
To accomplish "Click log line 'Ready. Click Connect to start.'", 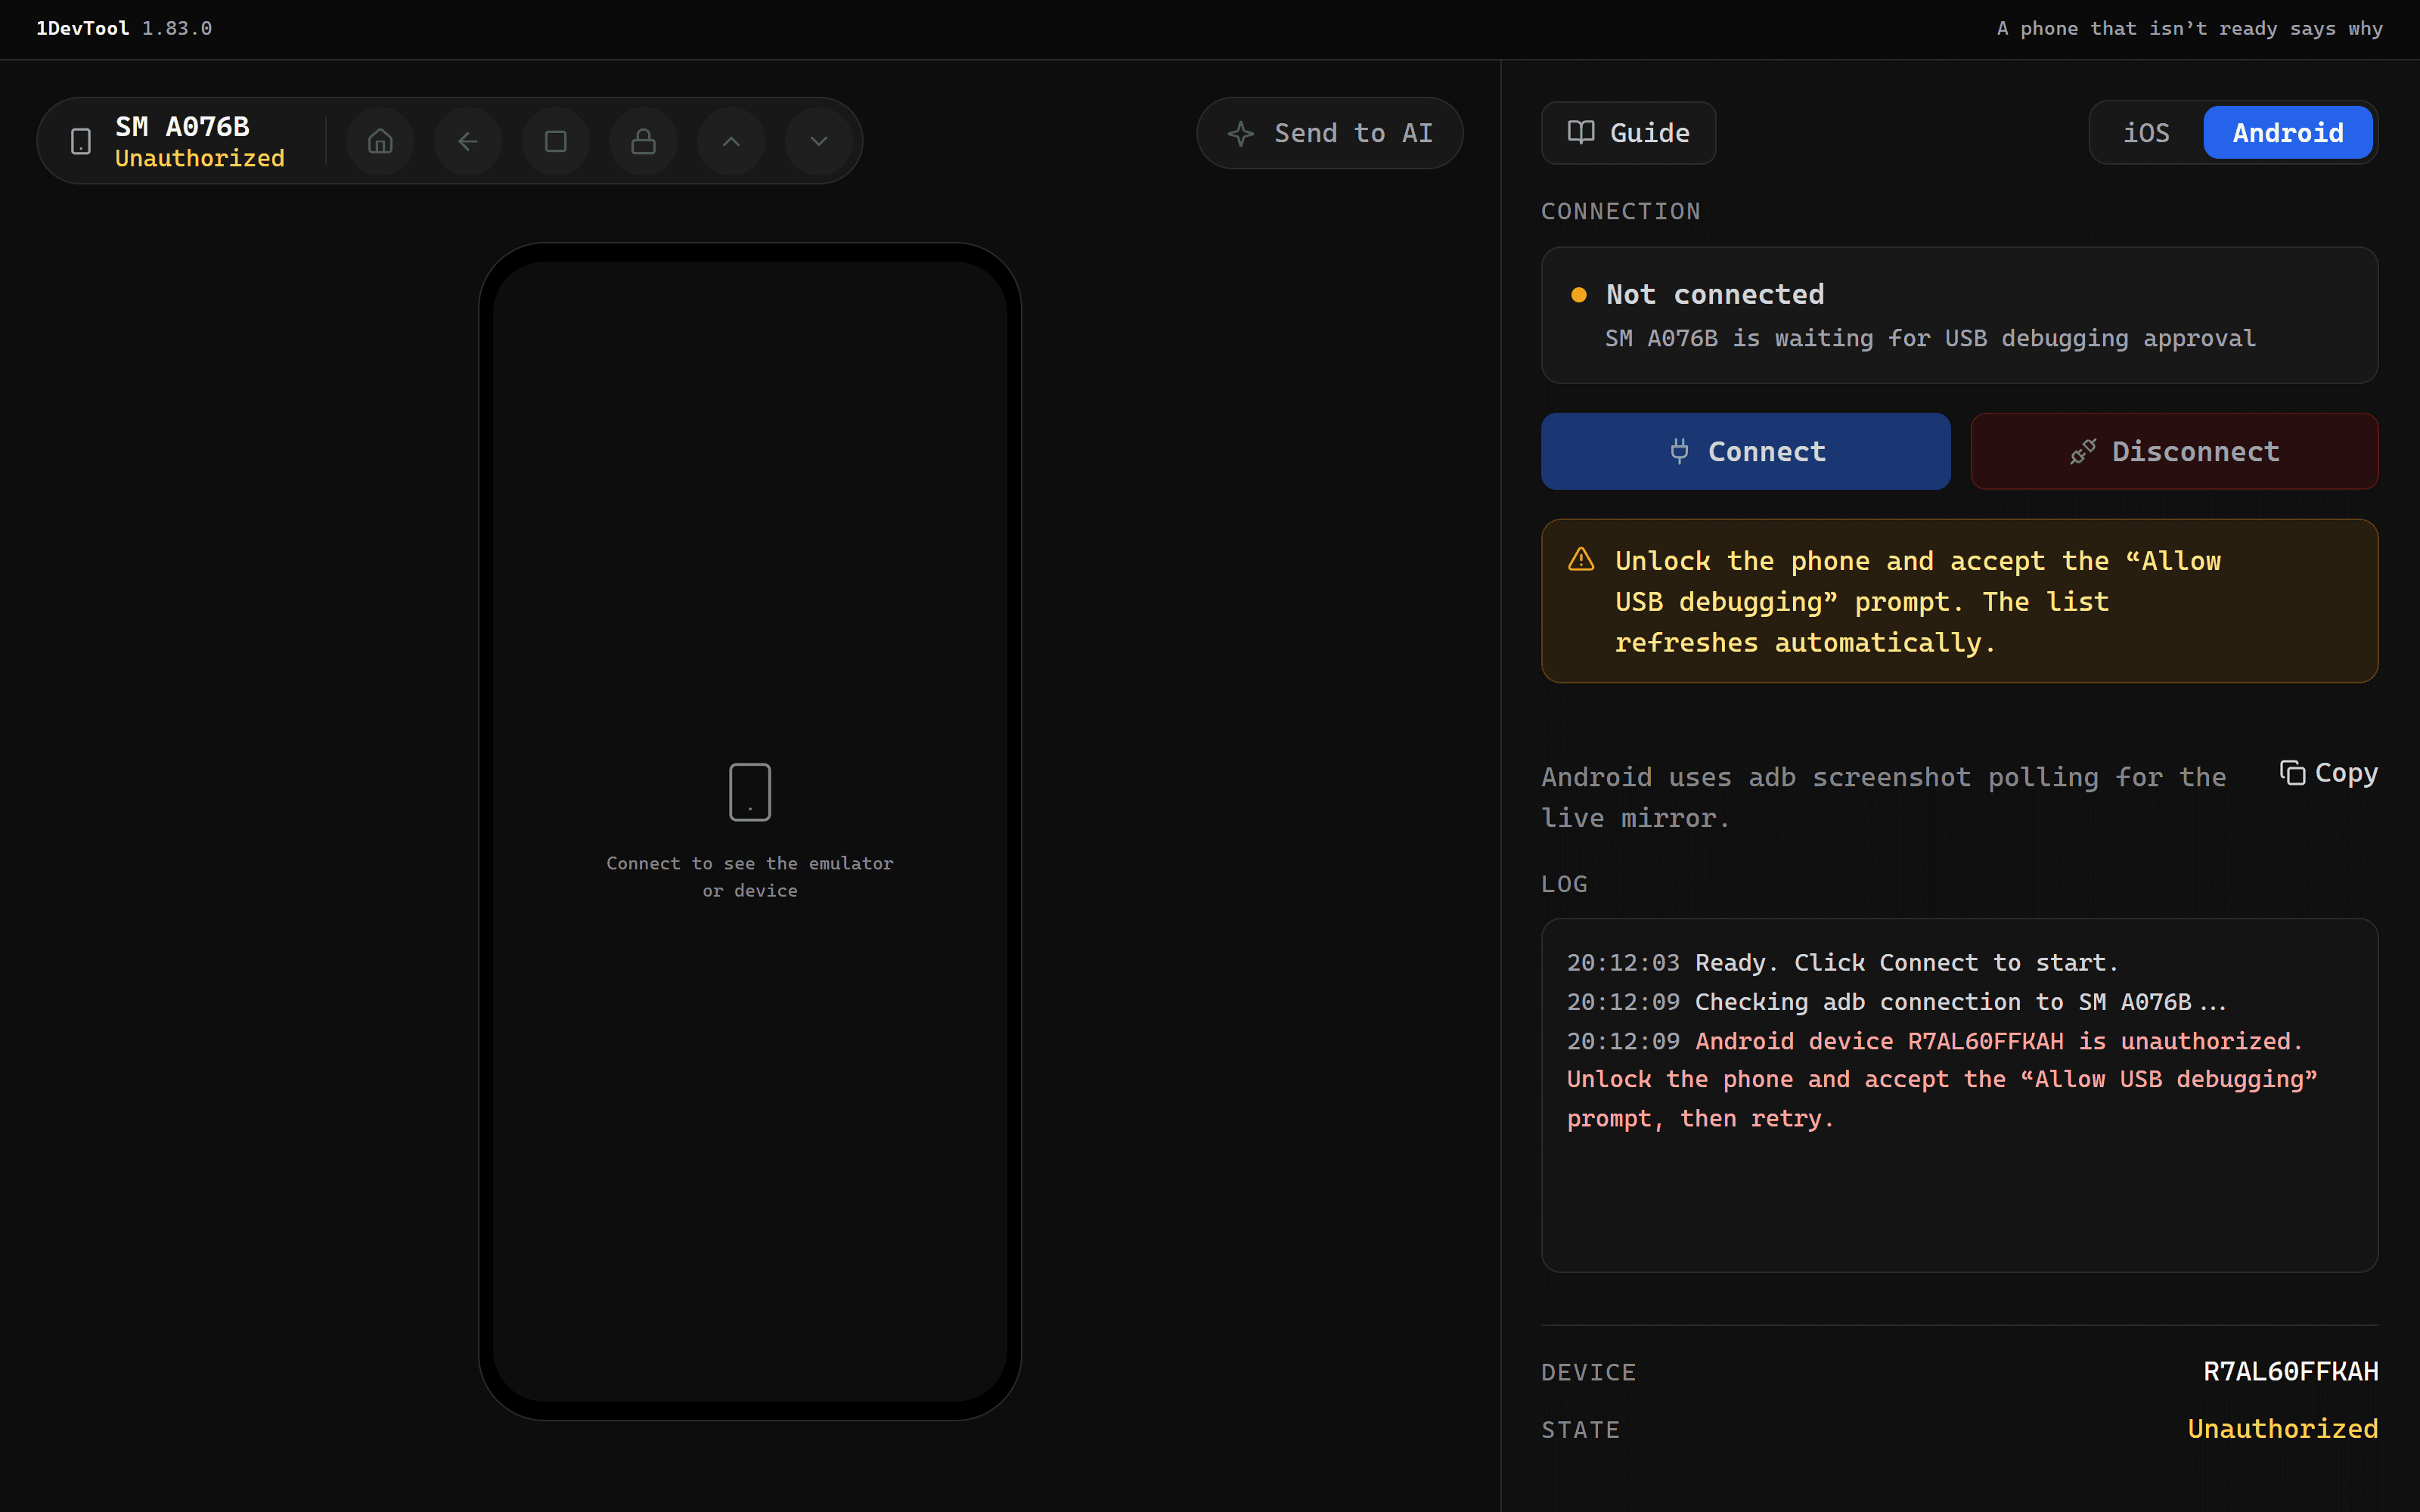I will click(1906, 963).
